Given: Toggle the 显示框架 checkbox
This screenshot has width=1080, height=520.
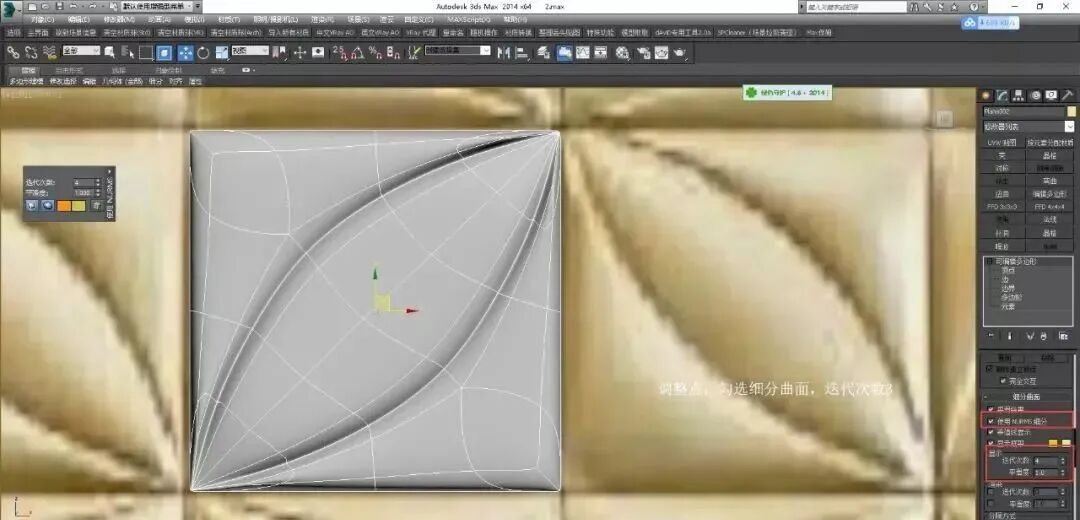Looking at the screenshot, I should (x=990, y=444).
